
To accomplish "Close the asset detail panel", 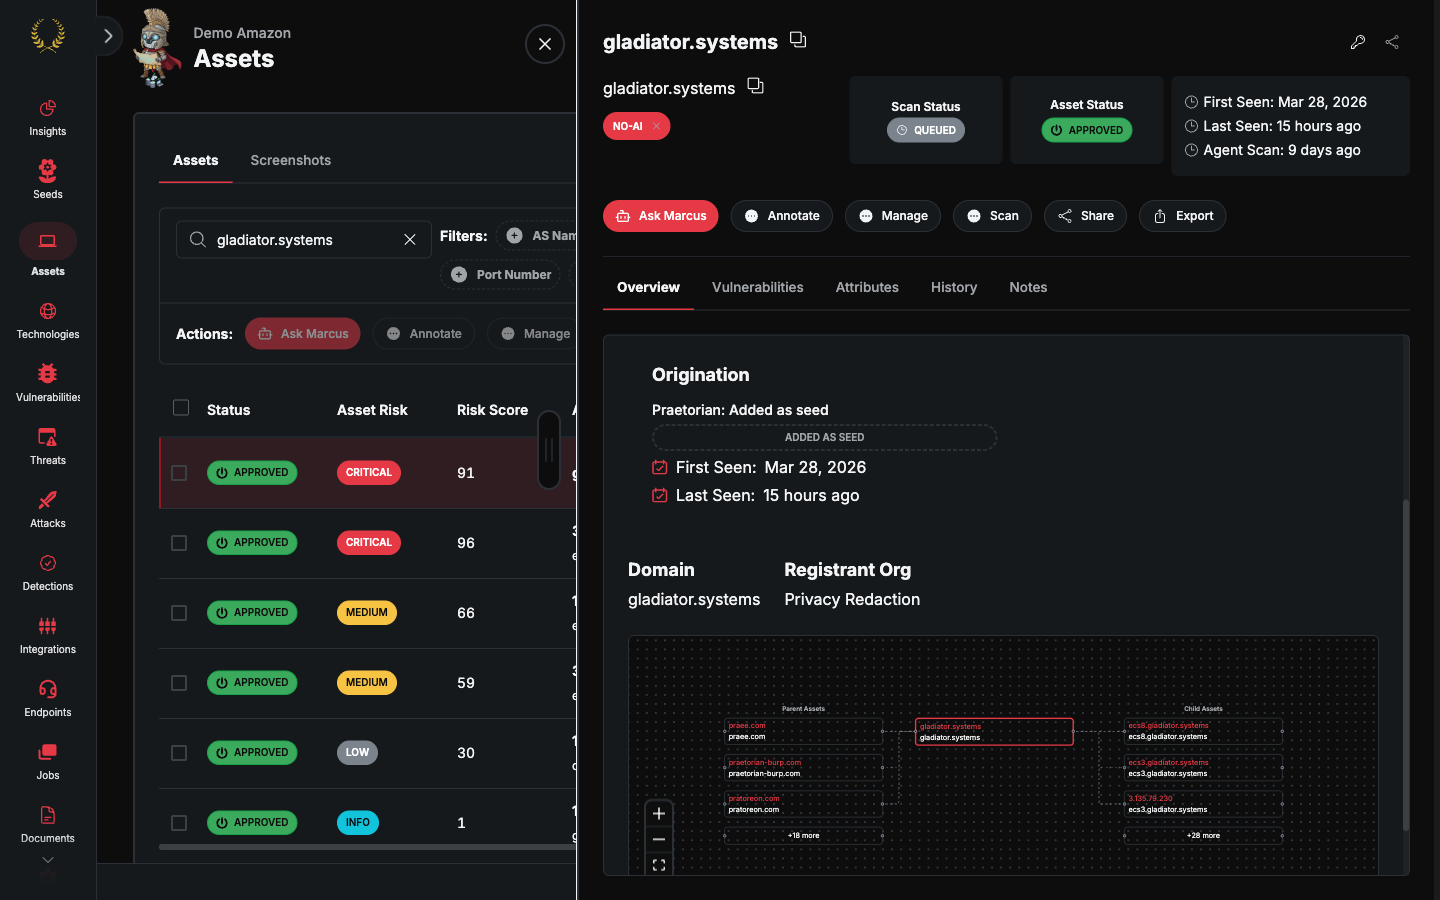I will click(x=545, y=44).
